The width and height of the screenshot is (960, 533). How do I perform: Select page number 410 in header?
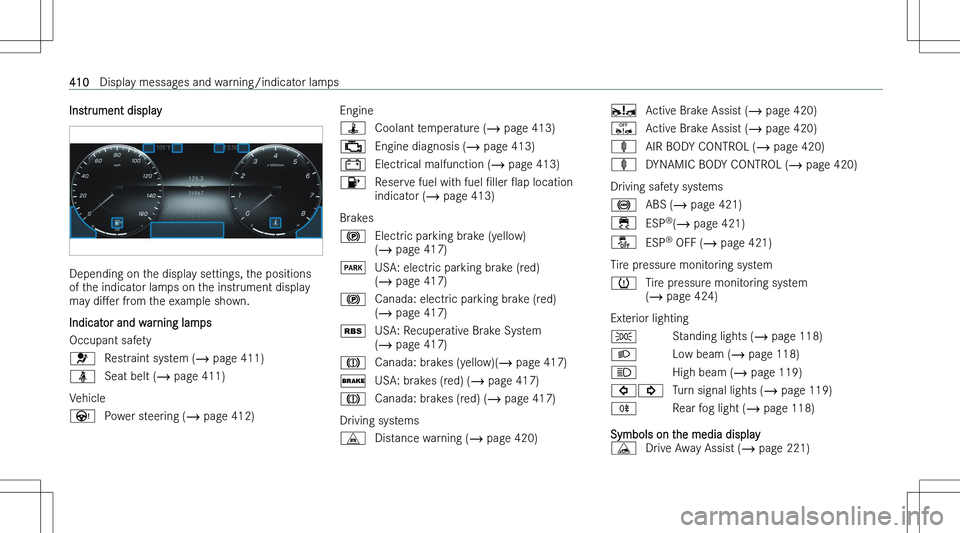pyautogui.click(x=79, y=82)
